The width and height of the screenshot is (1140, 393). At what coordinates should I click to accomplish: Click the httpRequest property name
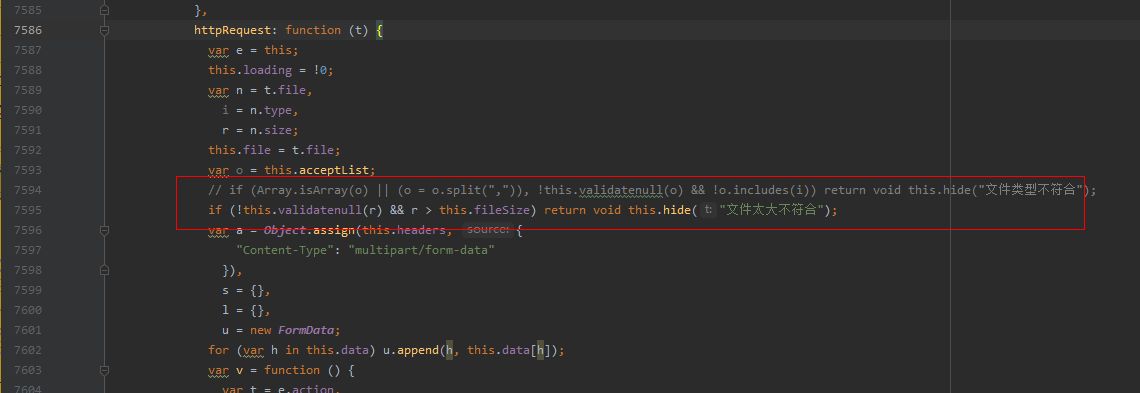pyautogui.click(x=233, y=31)
